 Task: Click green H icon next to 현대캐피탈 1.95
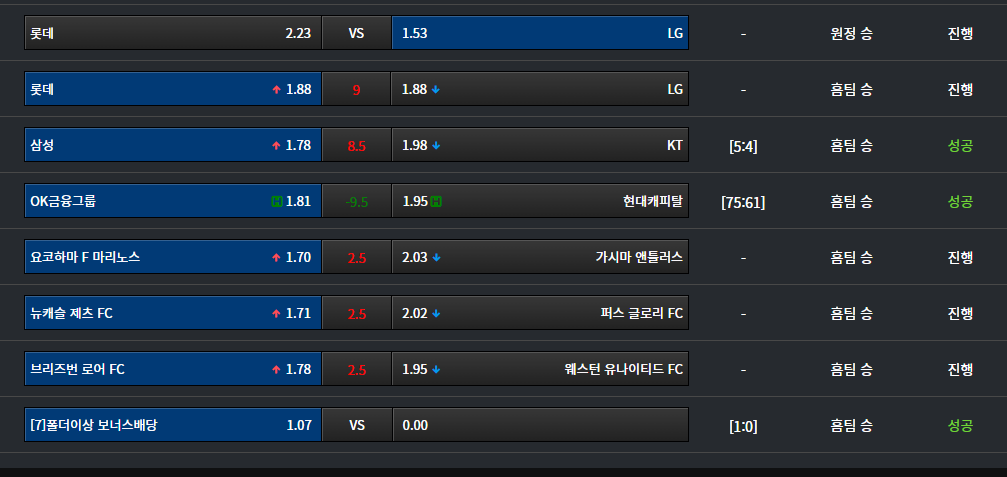point(436,202)
